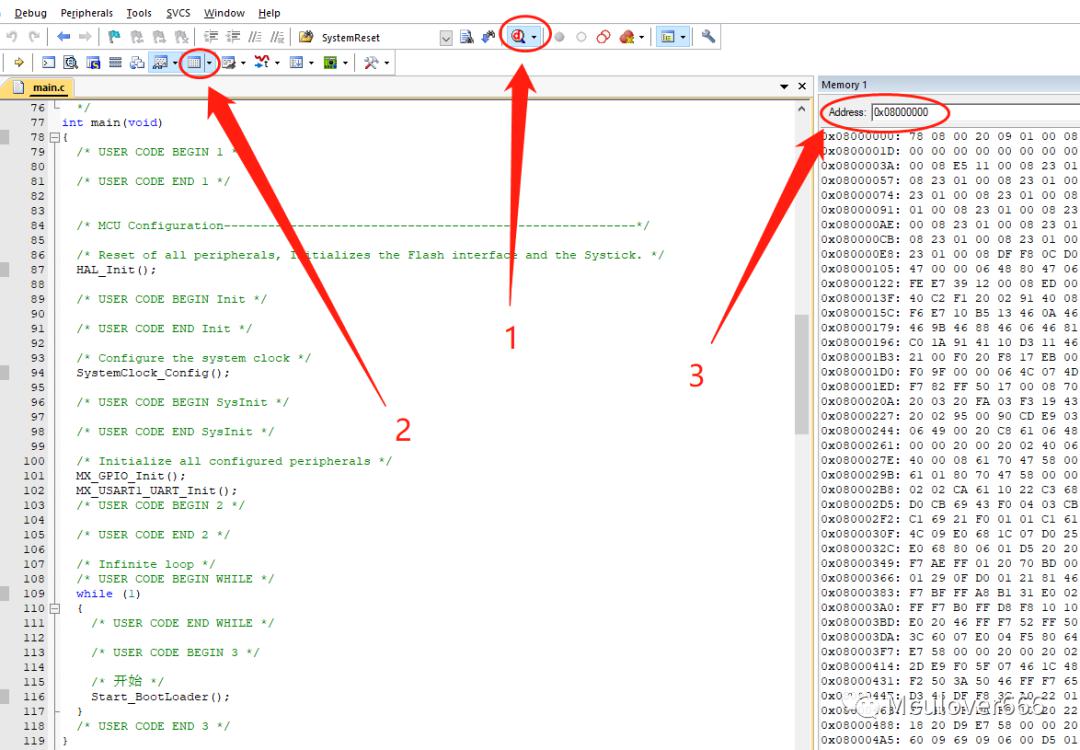The image size is (1080, 750).
Task: Click the indent selected lines icon
Action: [211, 37]
